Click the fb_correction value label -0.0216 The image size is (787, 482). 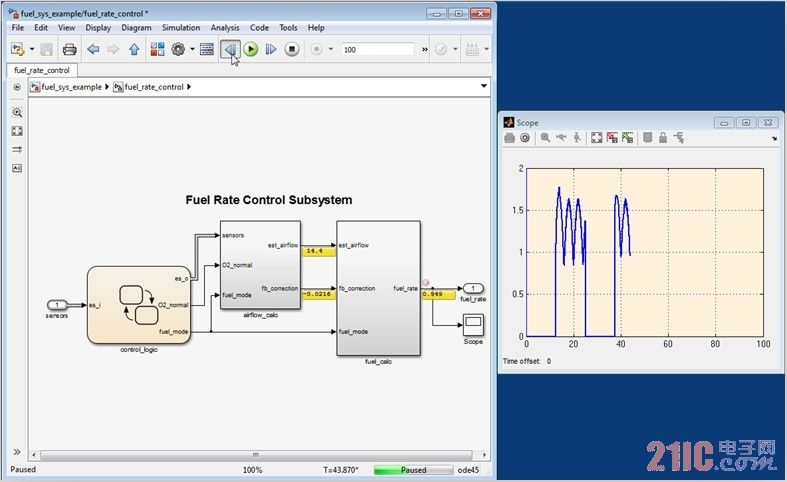click(x=318, y=294)
